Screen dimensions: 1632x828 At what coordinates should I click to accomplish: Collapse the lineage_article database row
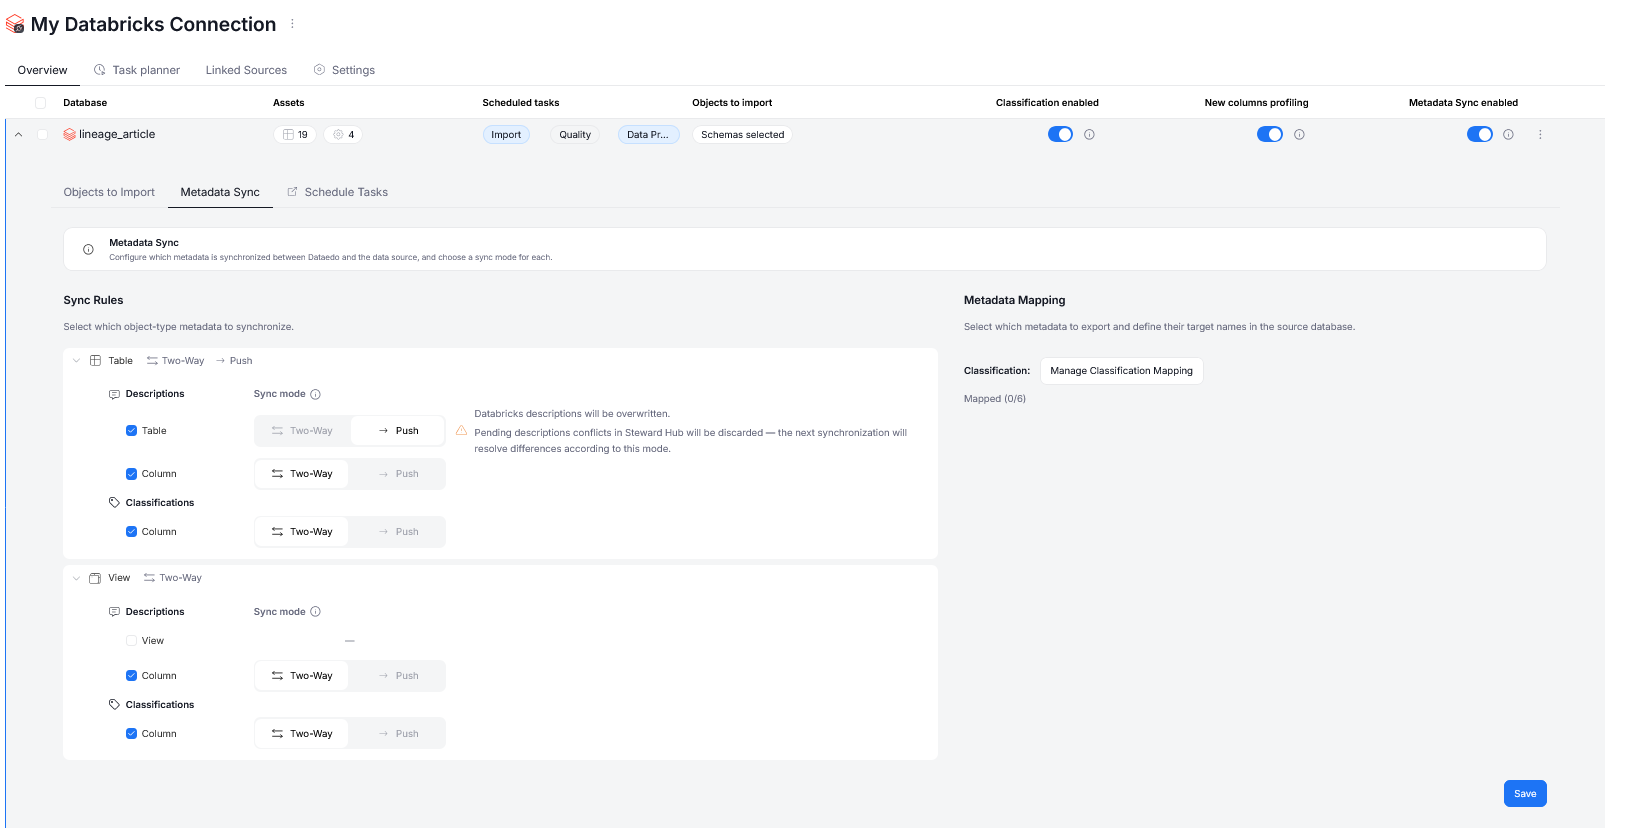(18, 134)
